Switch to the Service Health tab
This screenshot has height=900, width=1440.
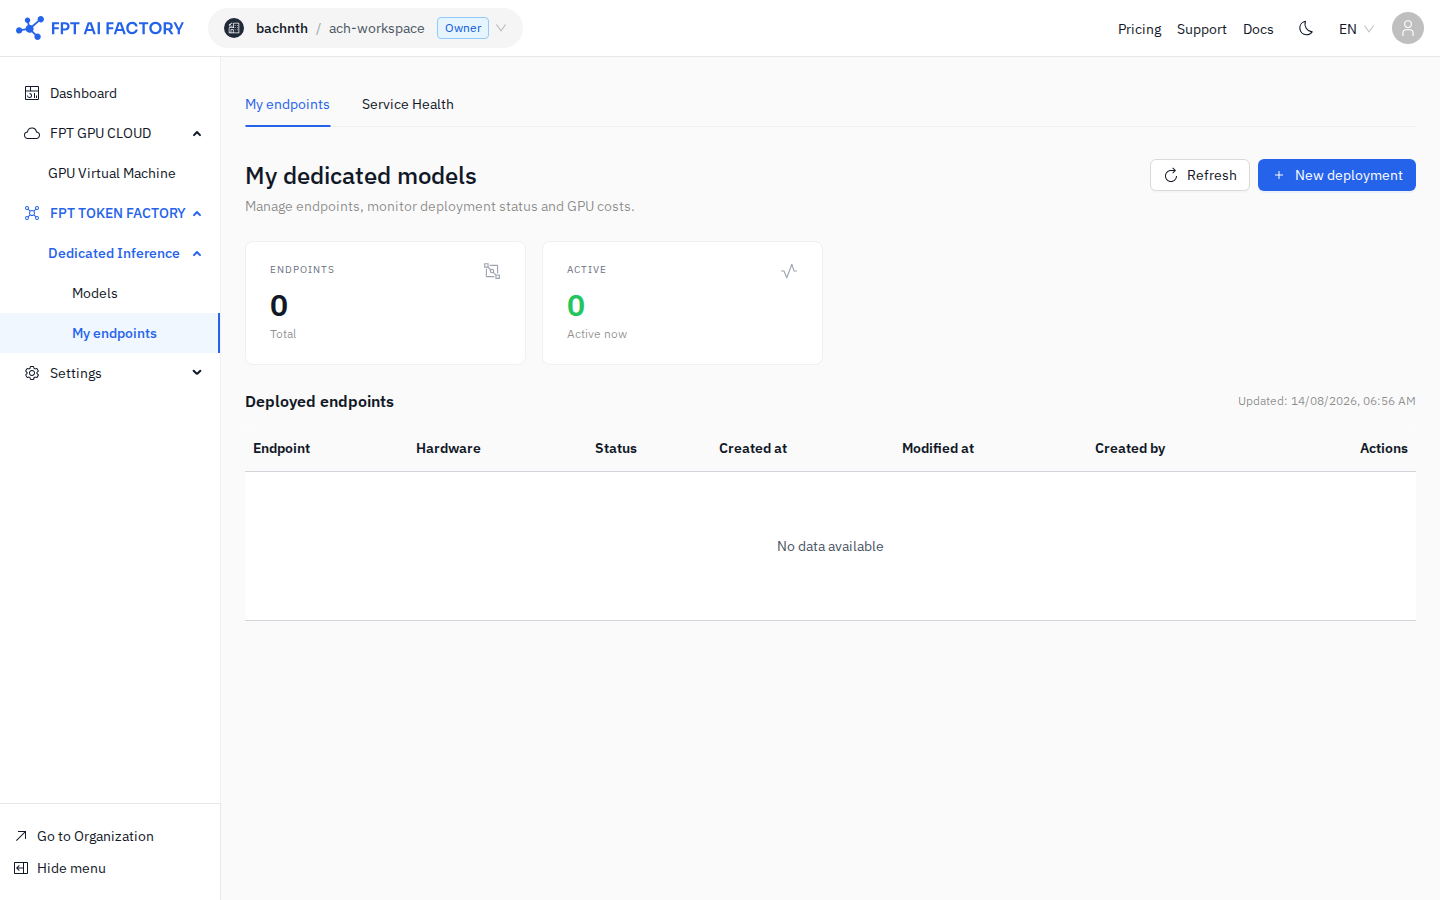click(x=407, y=104)
